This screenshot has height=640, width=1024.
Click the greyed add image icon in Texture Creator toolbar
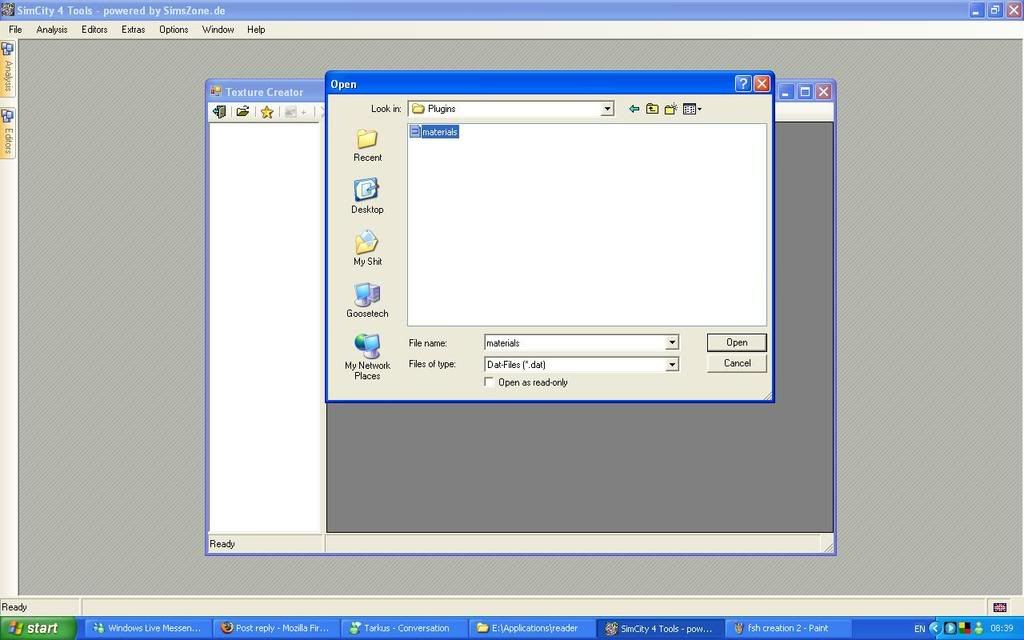coord(291,112)
